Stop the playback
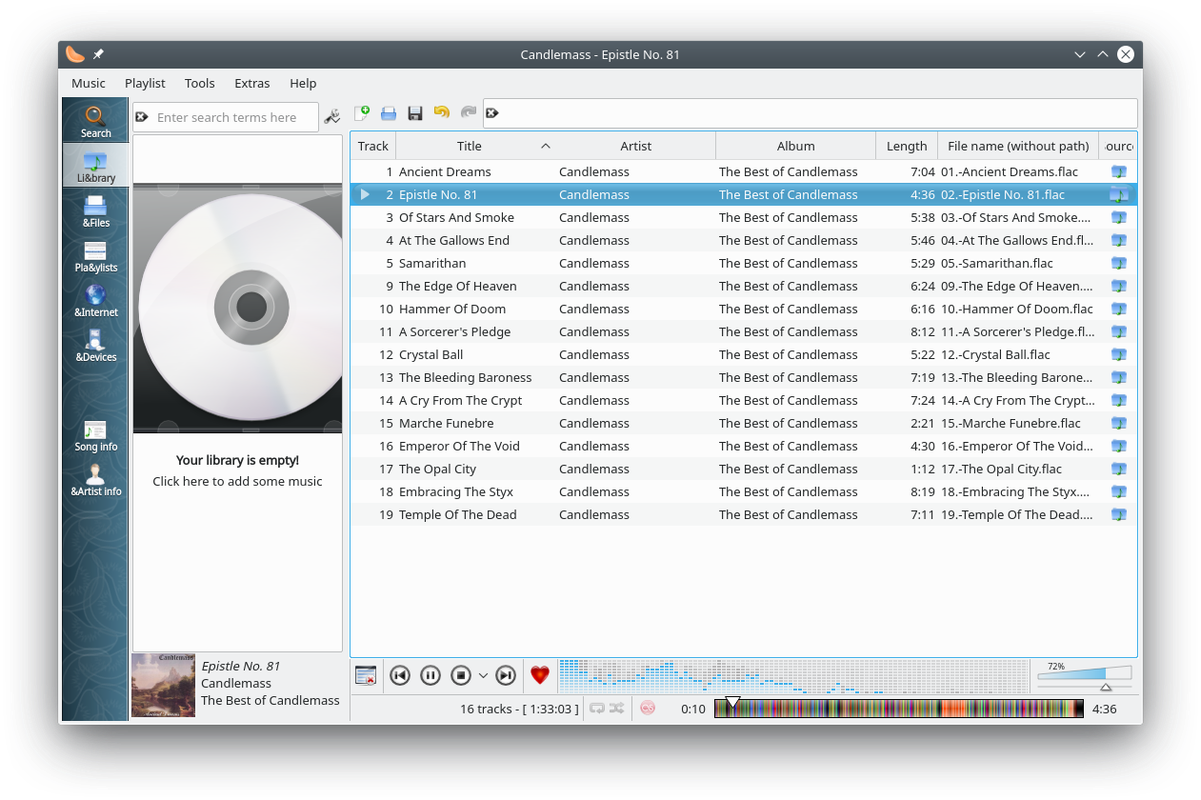The height and width of the screenshot is (800, 1201). point(460,676)
